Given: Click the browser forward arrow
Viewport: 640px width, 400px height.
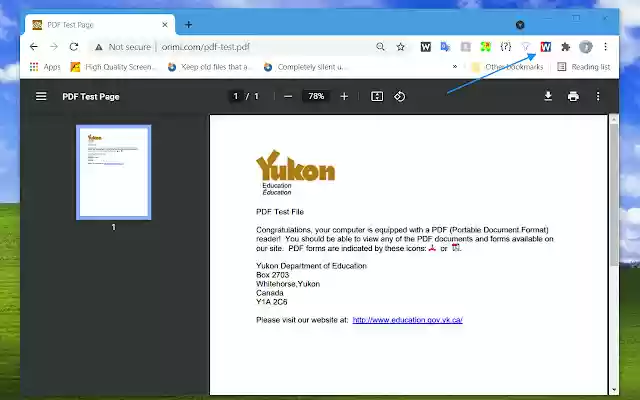Looking at the screenshot, I should [x=53, y=47].
